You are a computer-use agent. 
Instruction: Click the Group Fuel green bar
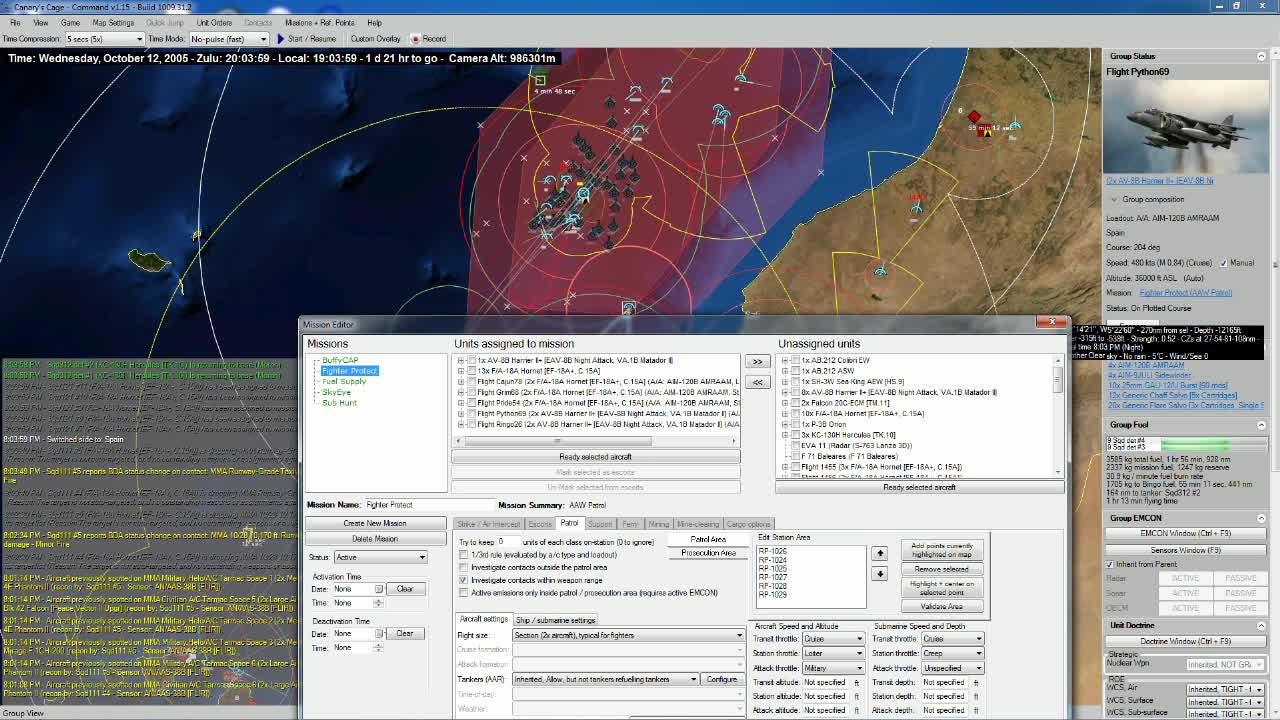(x=1195, y=443)
